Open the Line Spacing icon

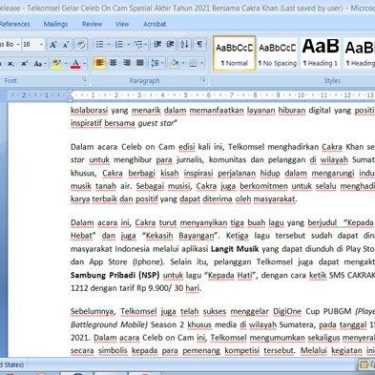[x=155, y=63]
